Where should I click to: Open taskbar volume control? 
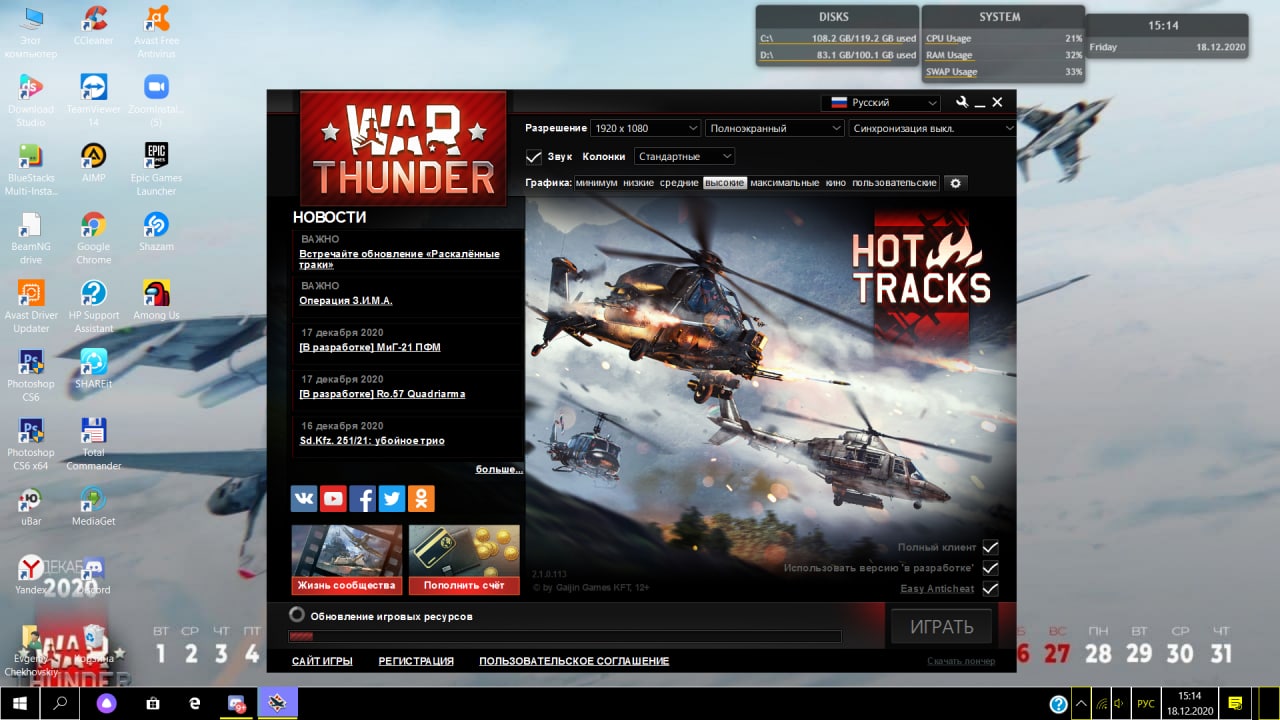point(1121,703)
